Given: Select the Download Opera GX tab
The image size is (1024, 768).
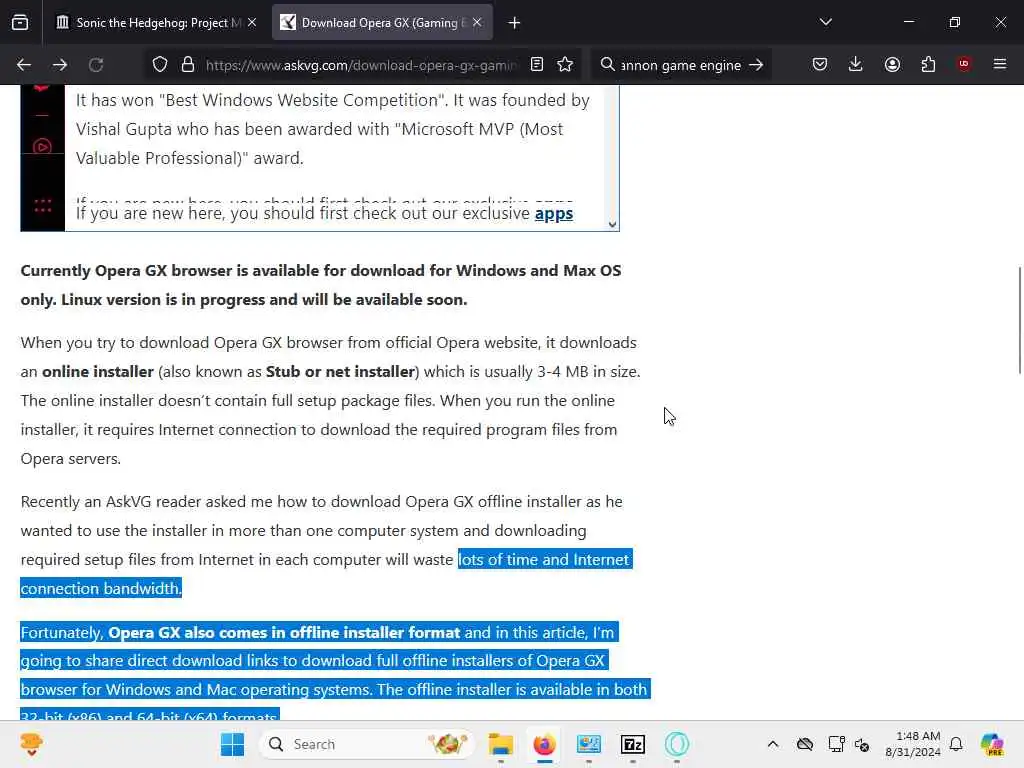Looking at the screenshot, I should click(x=382, y=23).
